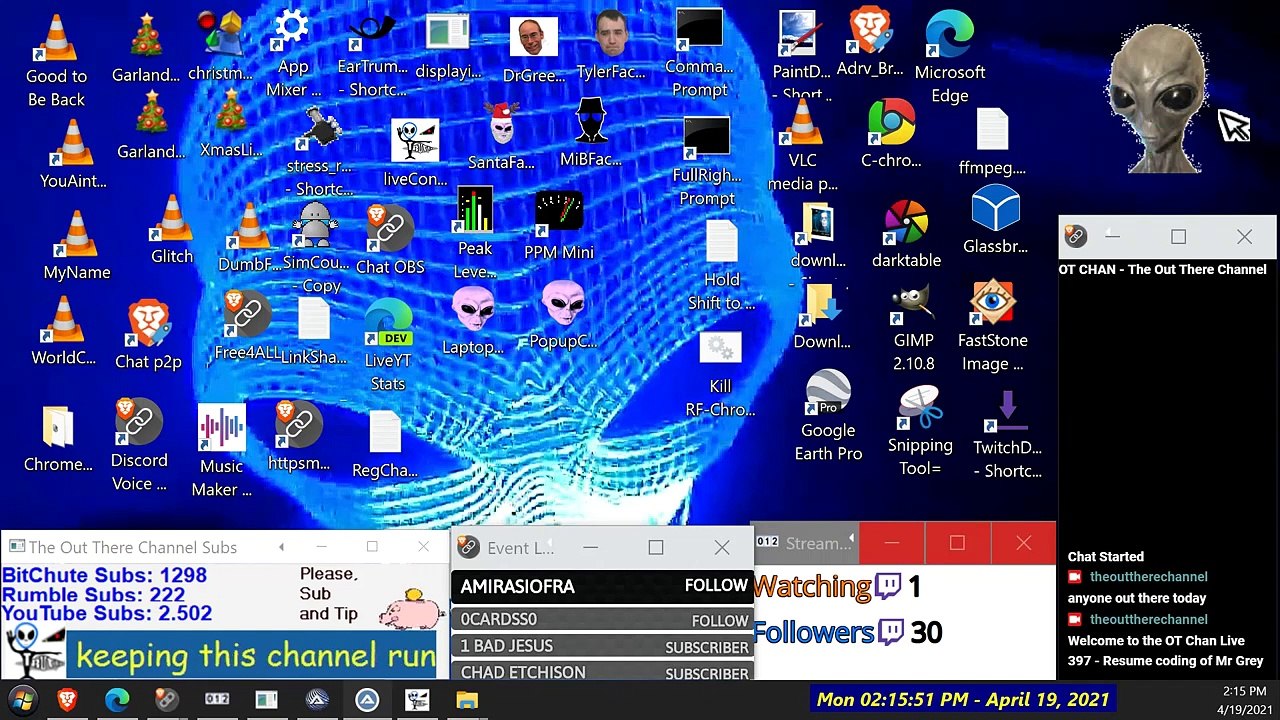This screenshot has width=1280, height=720.
Task: Launch the LiveYT Stats Edge Dev shortcut
Action: pos(388,346)
